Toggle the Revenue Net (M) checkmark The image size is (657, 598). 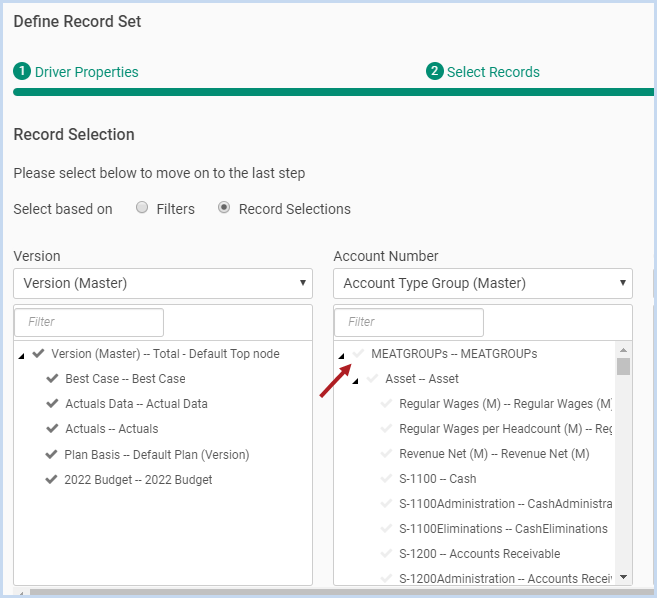click(x=386, y=453)
